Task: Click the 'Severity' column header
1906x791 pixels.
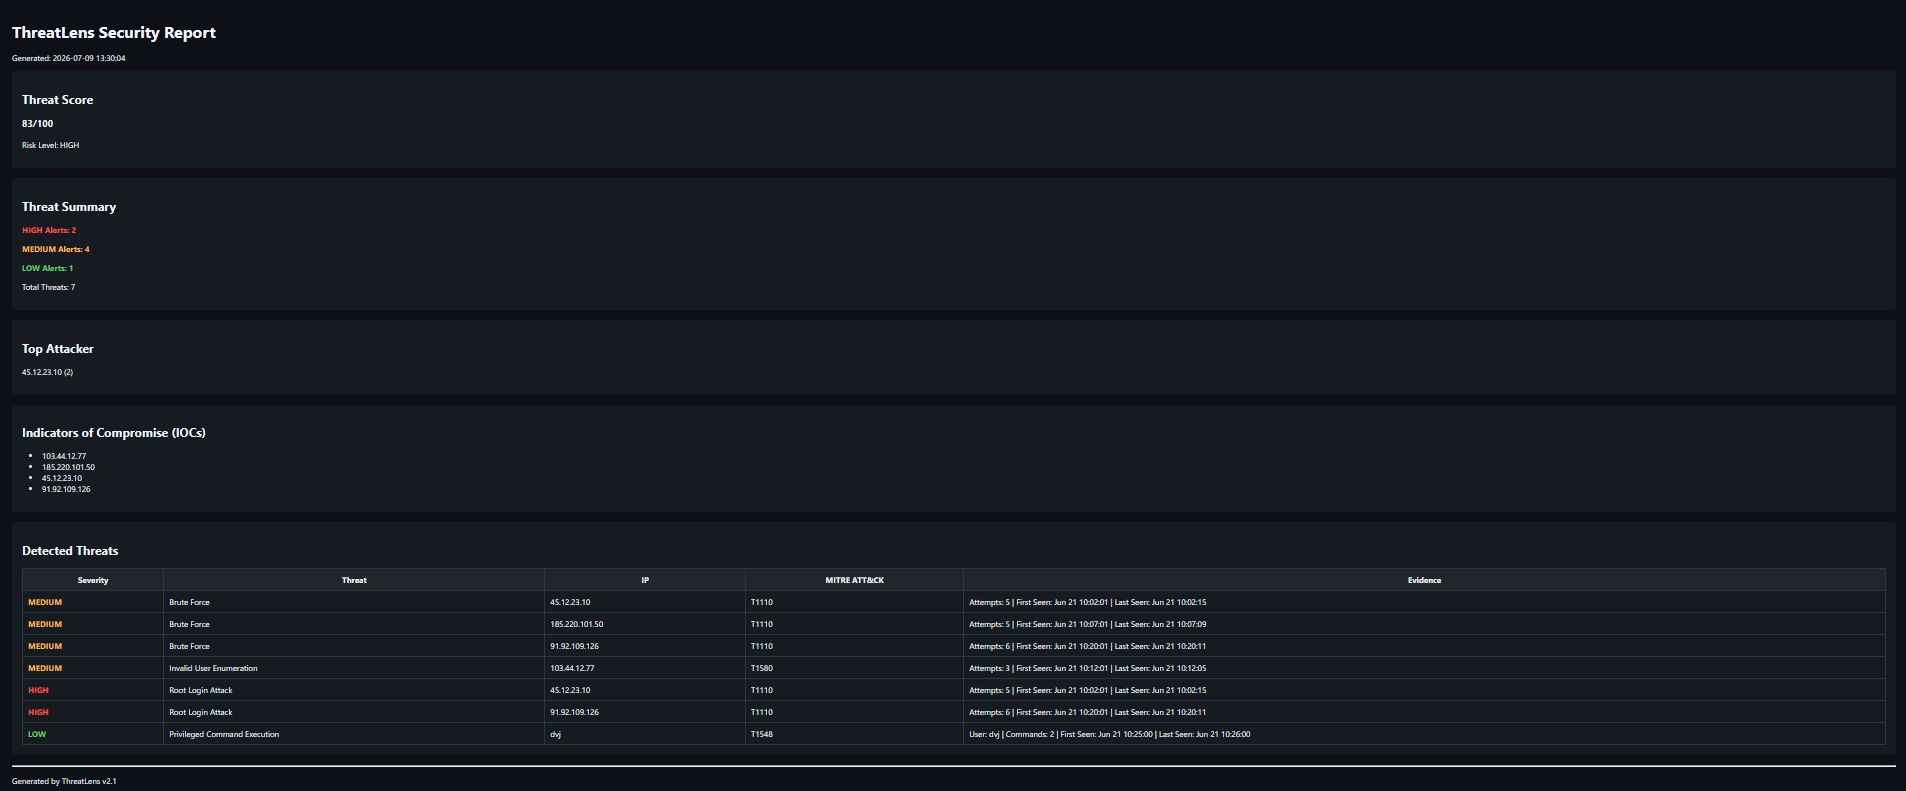Action: click(x=93, y=580)
